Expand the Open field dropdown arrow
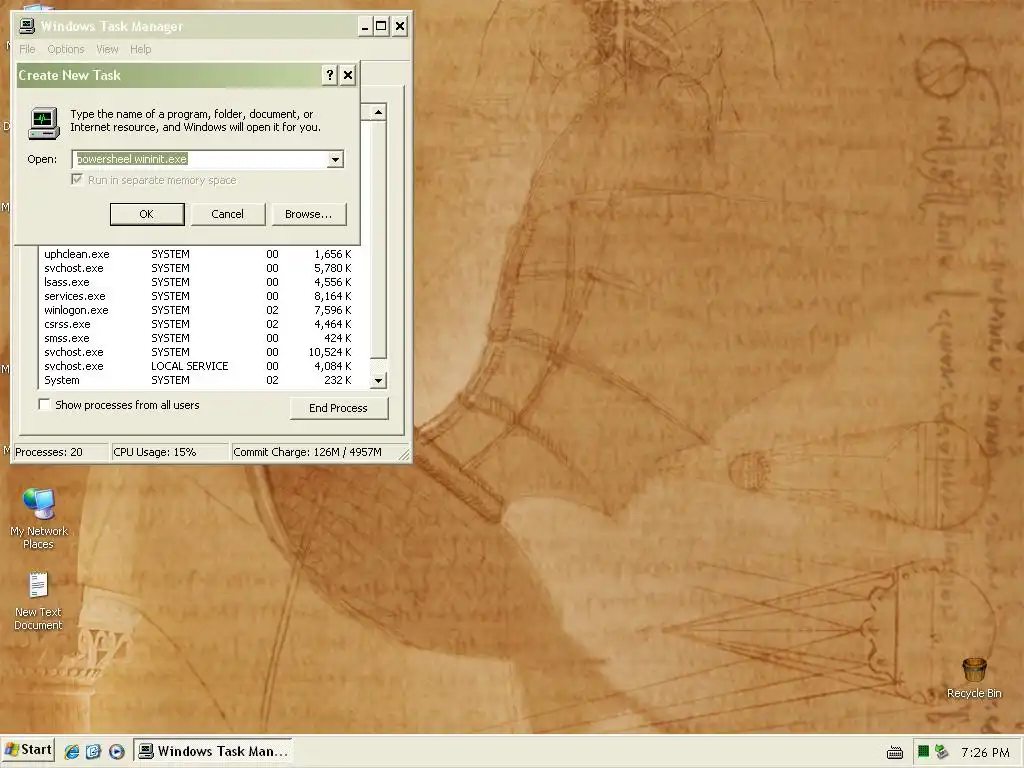1024x768 pixels. (335, 159)
